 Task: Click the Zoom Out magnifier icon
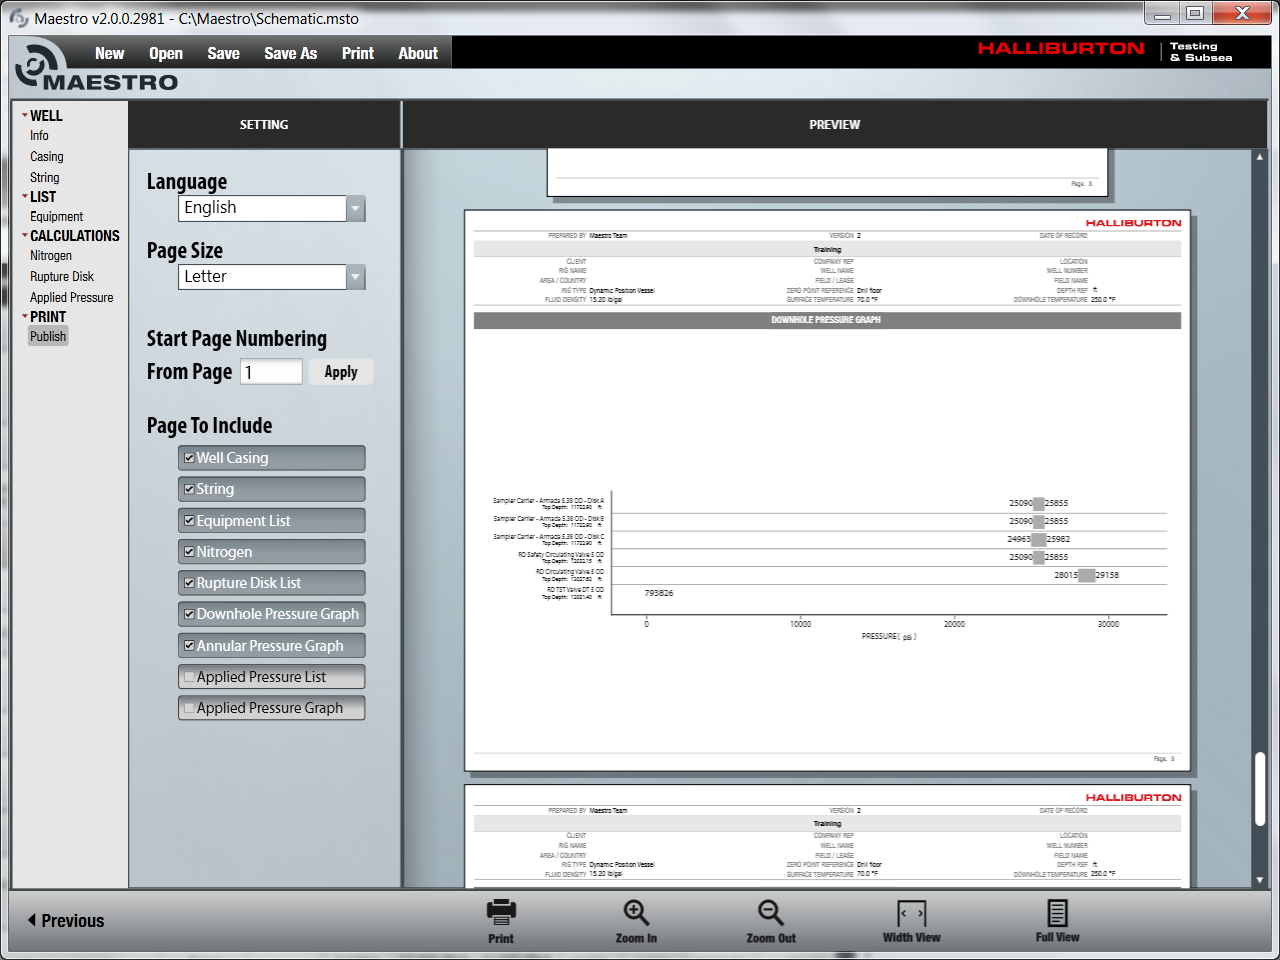pyautogui.click(x=770, y=912)
